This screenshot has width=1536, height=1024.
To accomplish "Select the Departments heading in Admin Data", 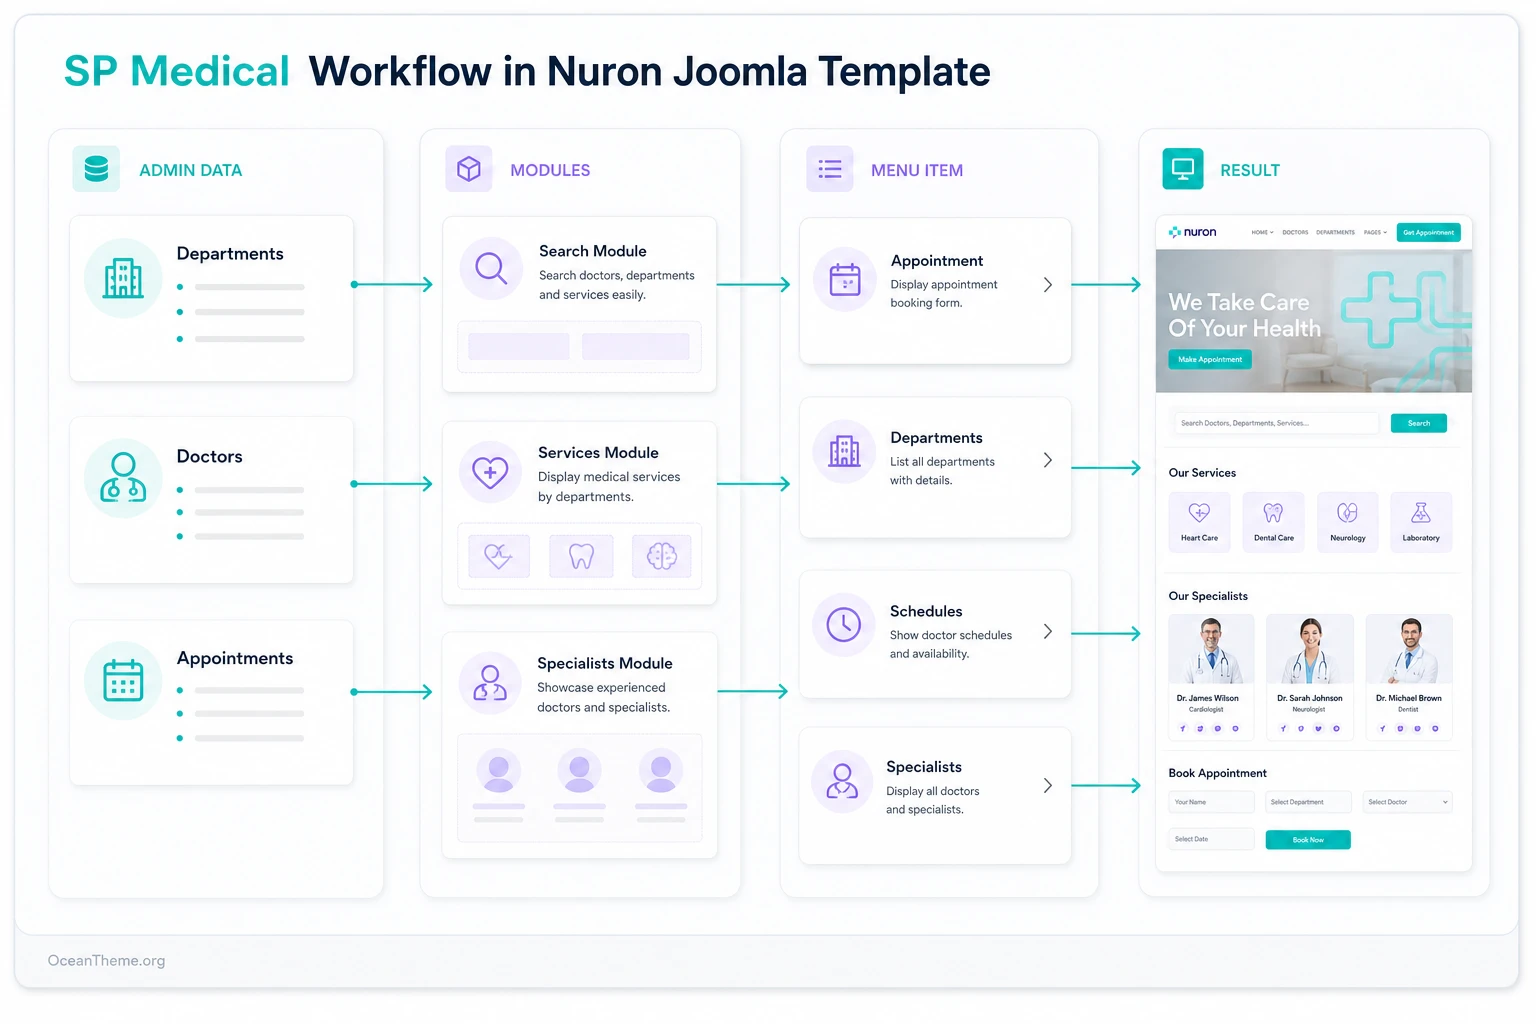I will pyautogui.click(x=230, y=254).
